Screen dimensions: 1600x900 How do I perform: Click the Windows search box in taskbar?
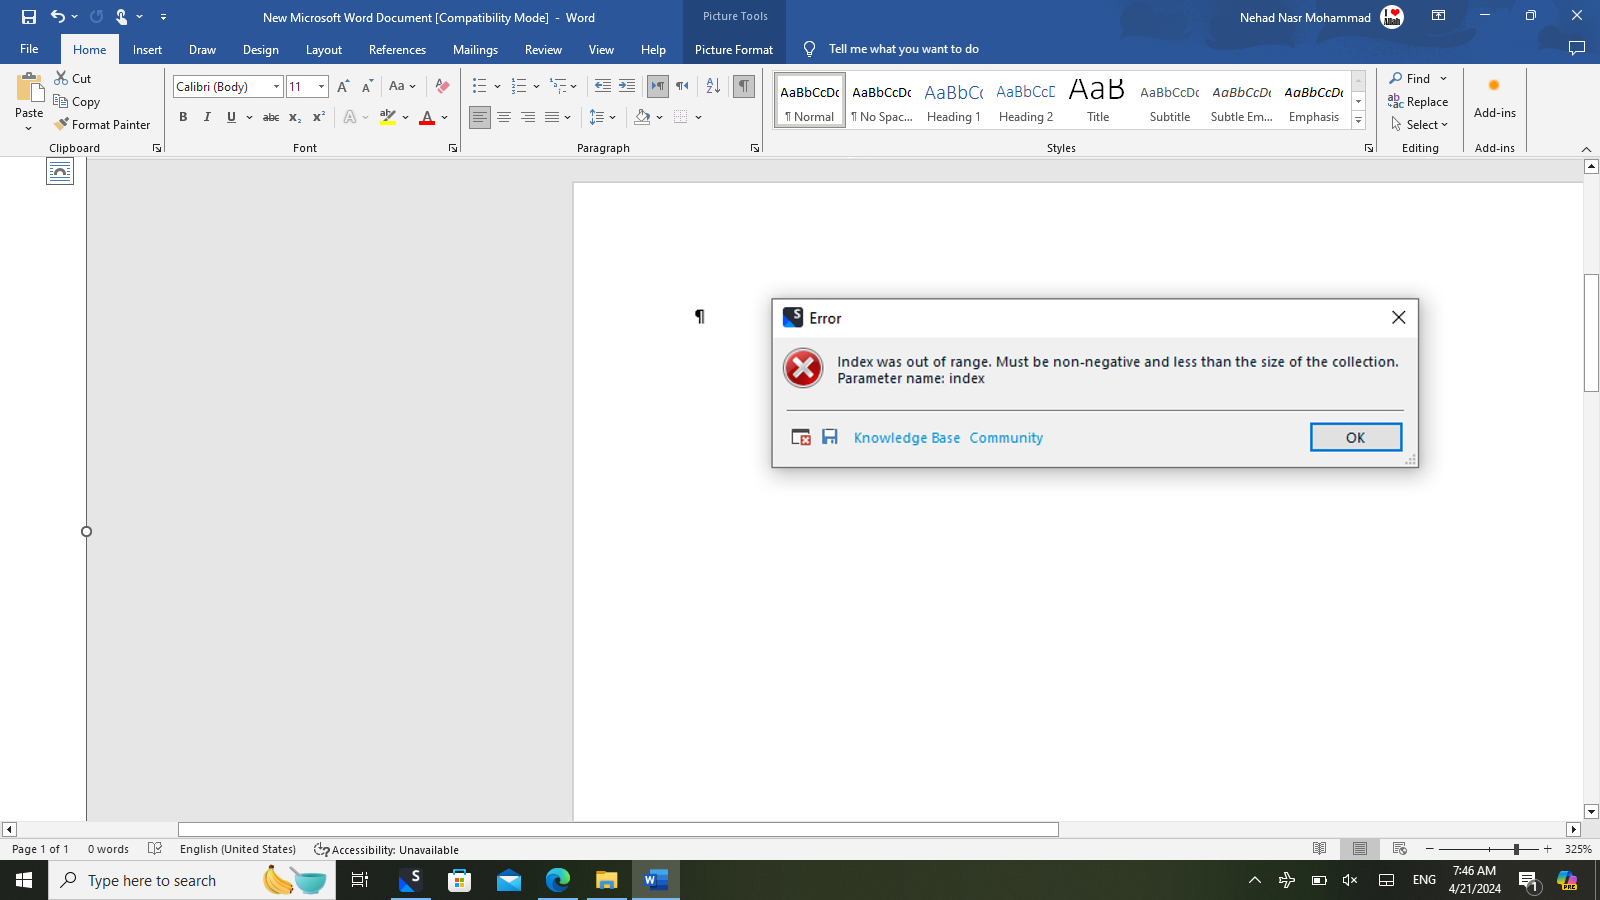click(192, 880)
